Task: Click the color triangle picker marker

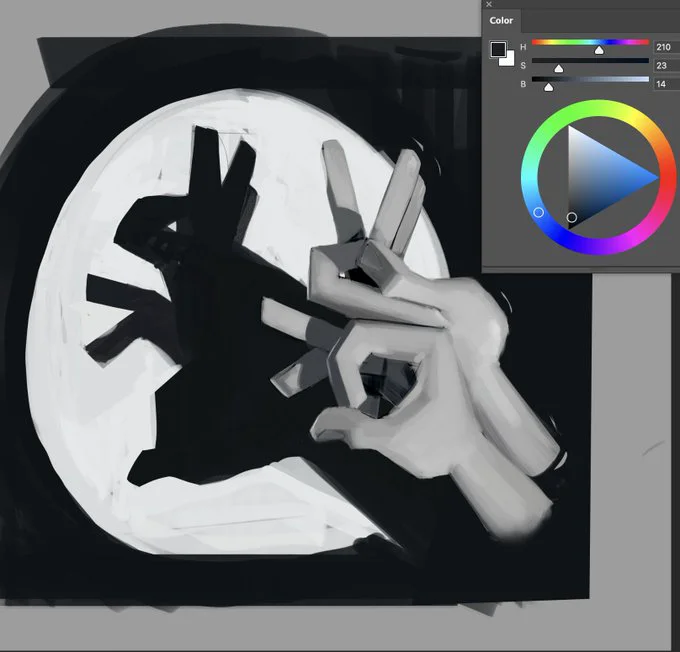Action: click(572, 217)
